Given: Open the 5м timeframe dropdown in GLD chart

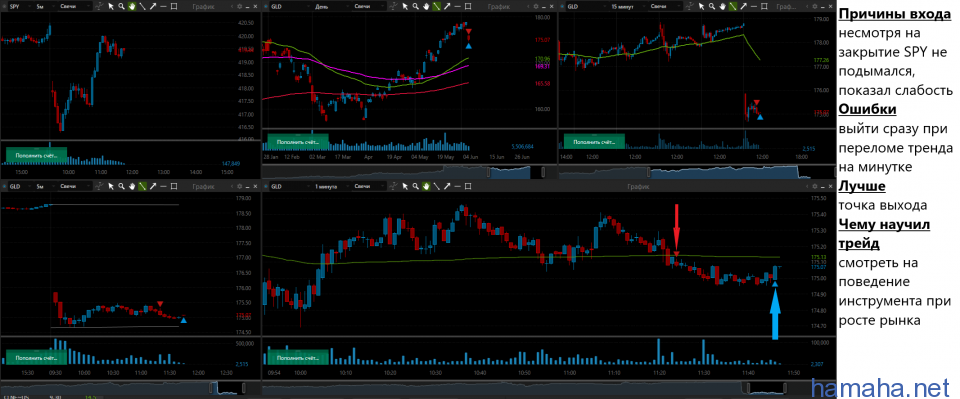Looking at the screenshot, I should tap(46, 187).
